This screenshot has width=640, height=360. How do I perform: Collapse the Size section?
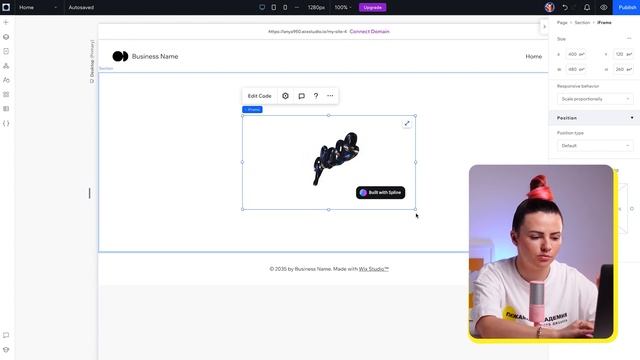(x=629, y=39)
